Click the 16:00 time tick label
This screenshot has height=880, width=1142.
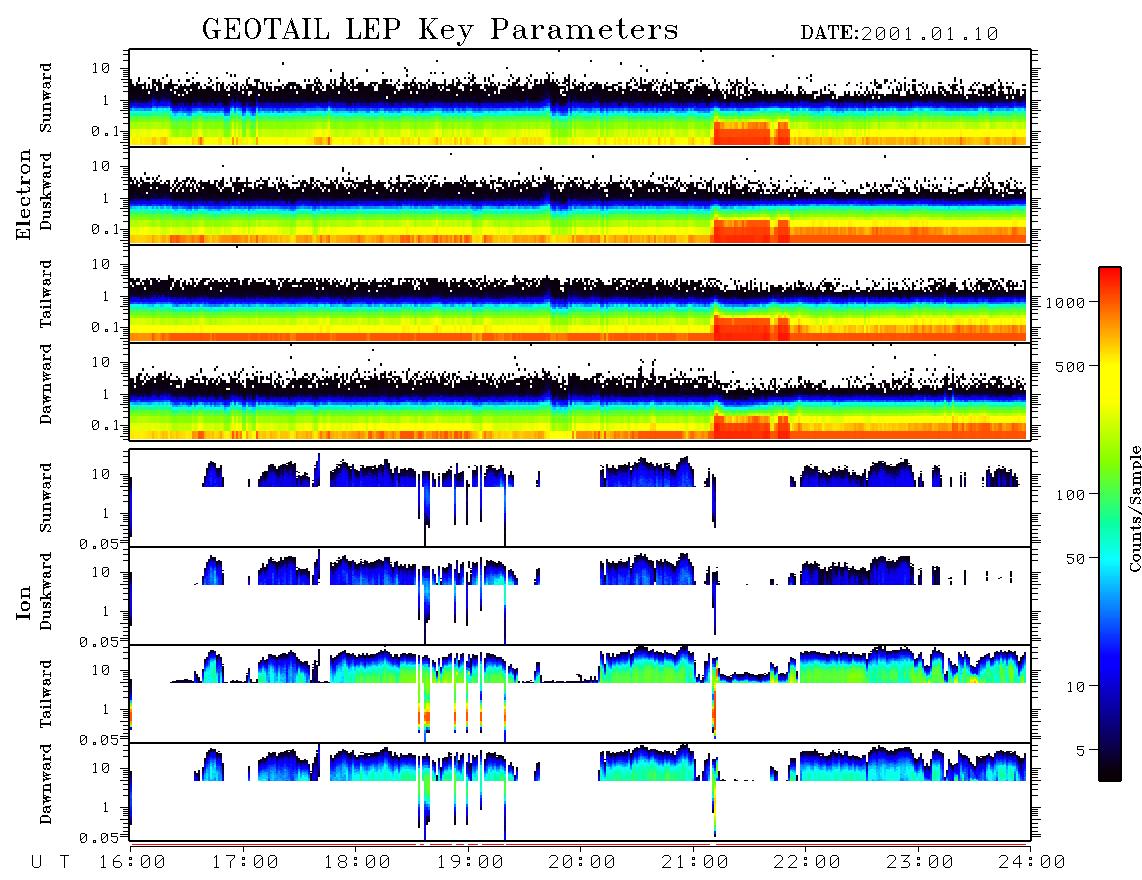[x=132, y=862]
